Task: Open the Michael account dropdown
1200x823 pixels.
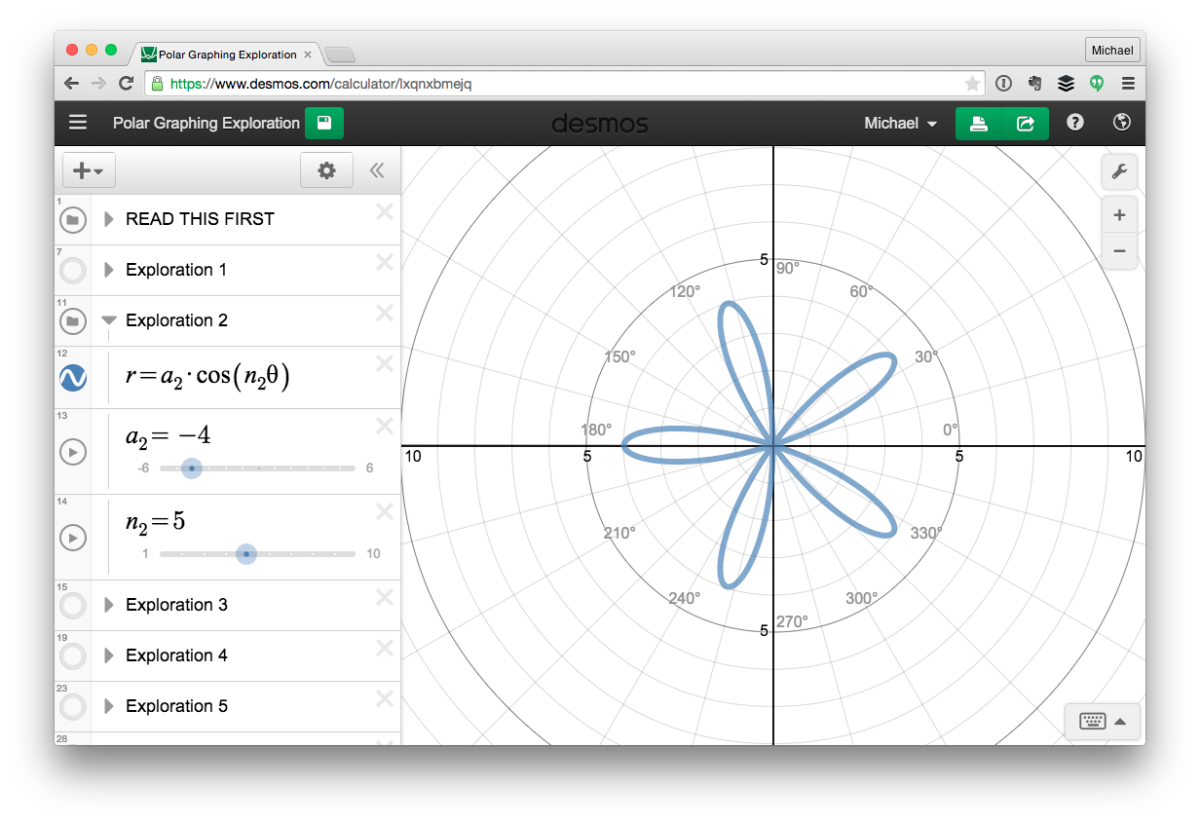Action: pyautogui.click(x=898, y=122)
